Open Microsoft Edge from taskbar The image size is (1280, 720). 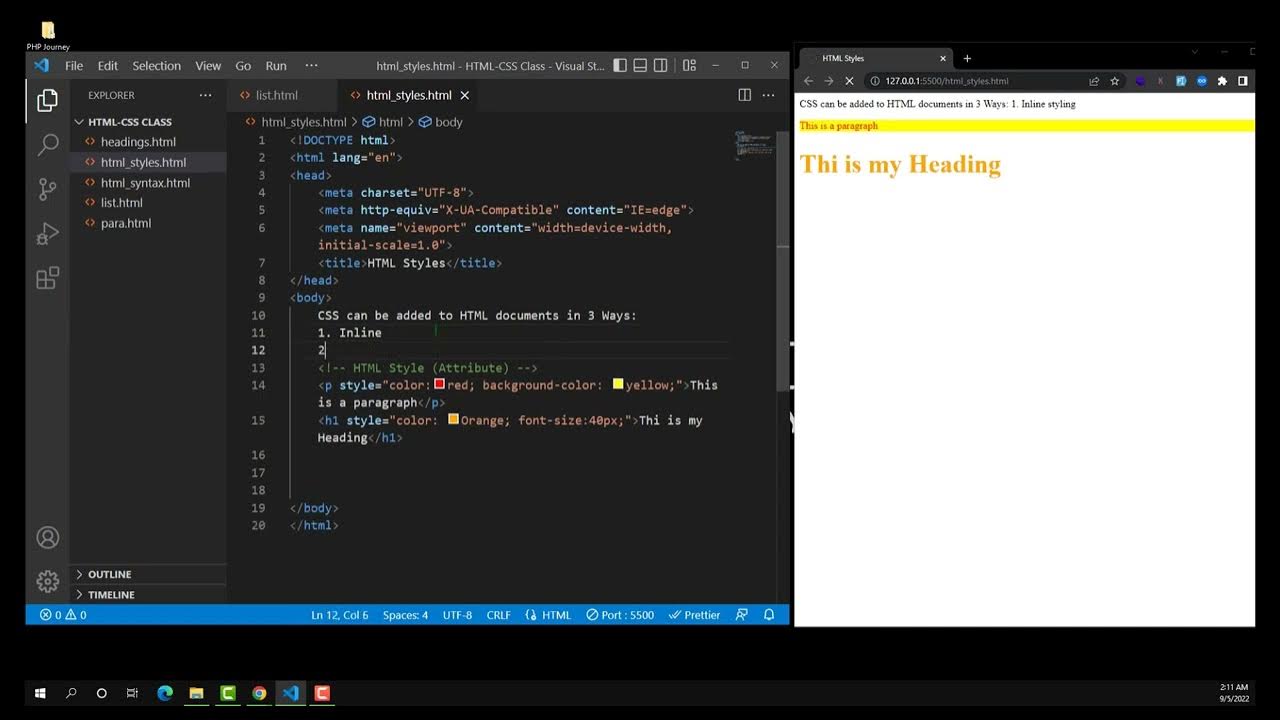point(165,693)
